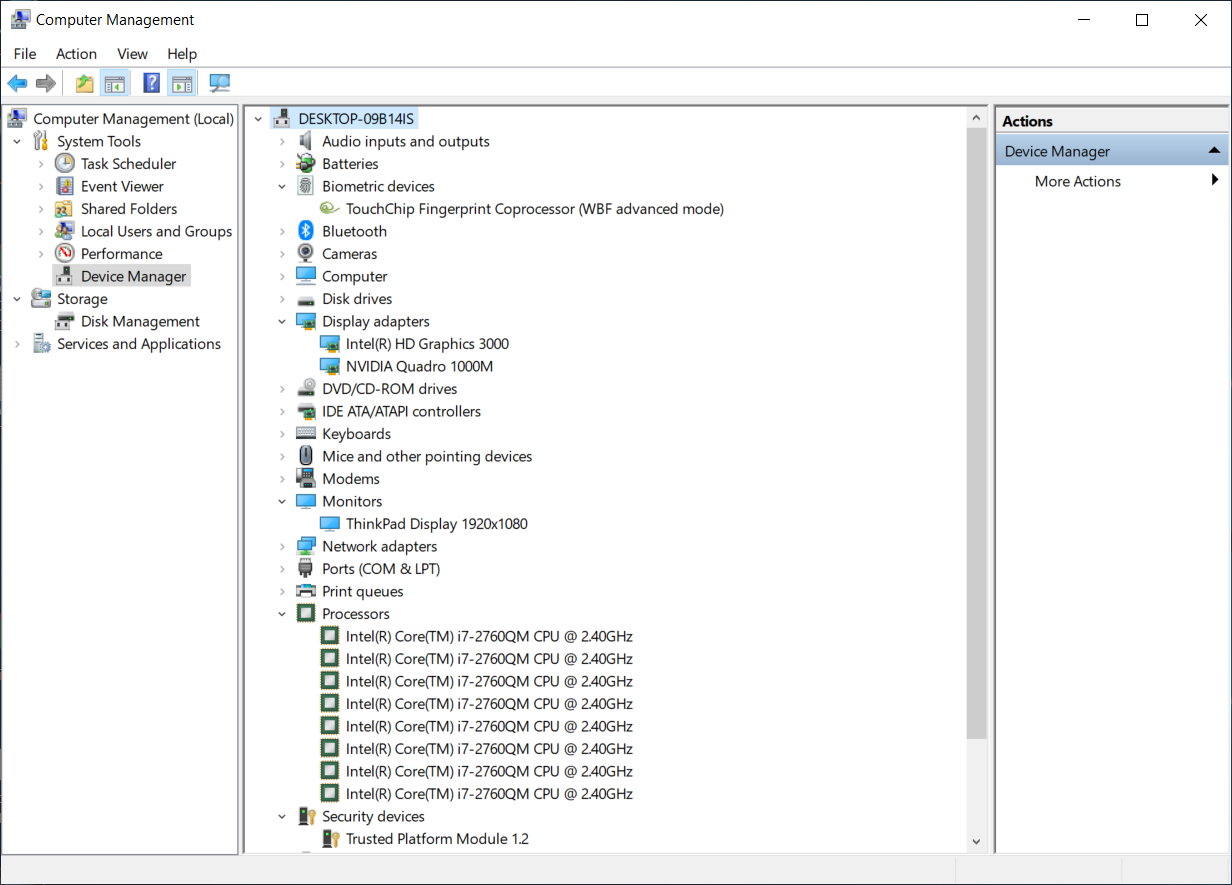1232x885 pixels.
Task: Collapse the Monitors node
Action: coord(282,501)
